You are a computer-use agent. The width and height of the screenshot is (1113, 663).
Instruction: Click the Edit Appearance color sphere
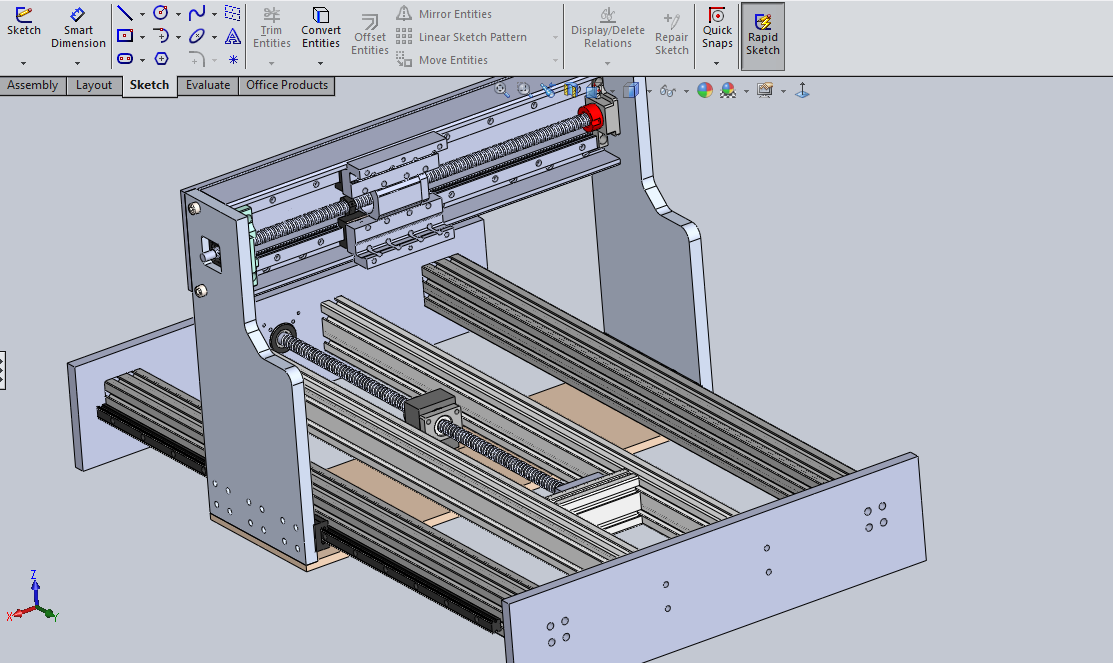point(705,90)
